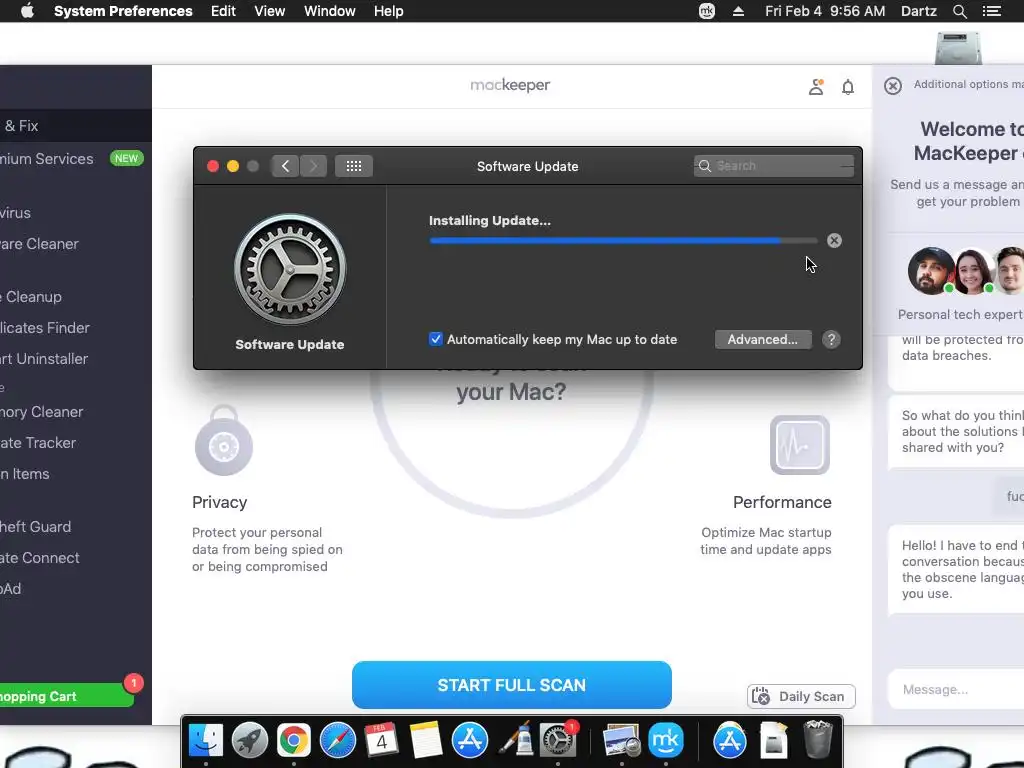The height and width of the screenshot is (768, 1024).
Task: Open the View menu
Action: point(270,11)
